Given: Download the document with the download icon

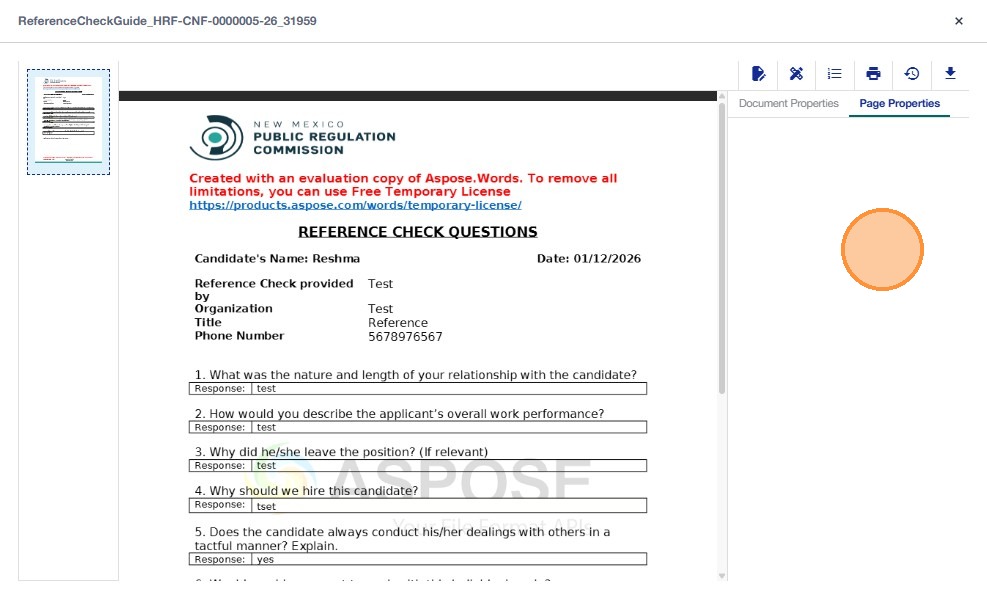Looking at the screenshot, I should [950, 74].
